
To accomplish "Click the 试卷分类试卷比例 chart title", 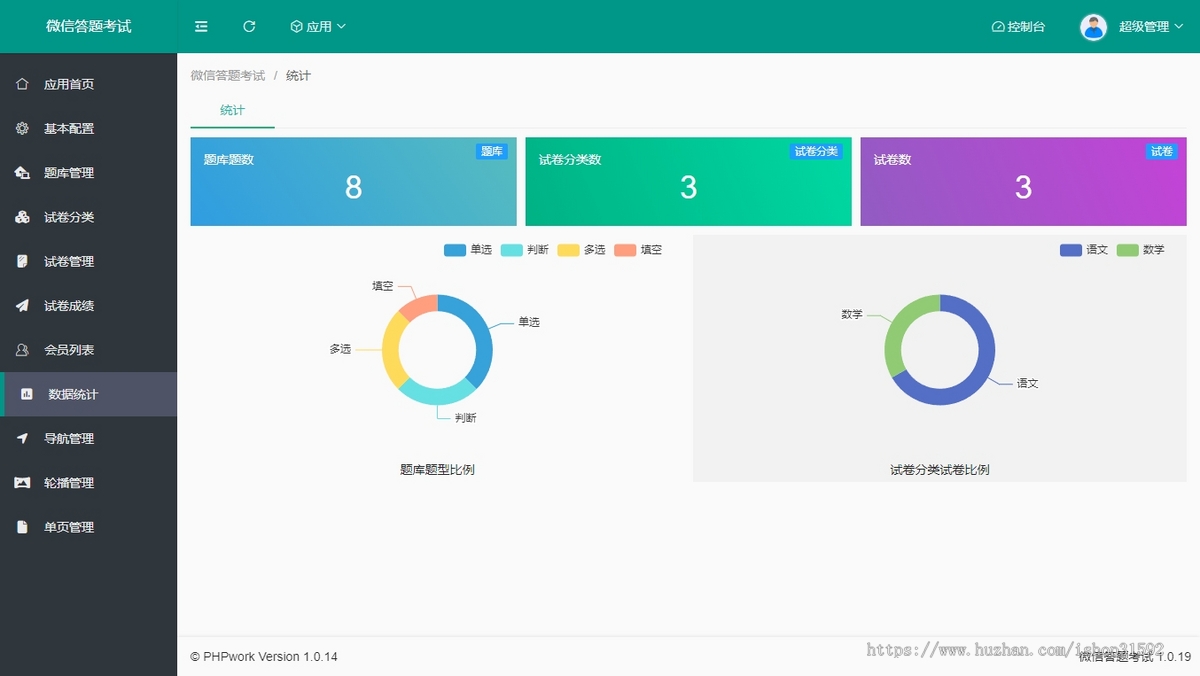I will tap(940, 469).
